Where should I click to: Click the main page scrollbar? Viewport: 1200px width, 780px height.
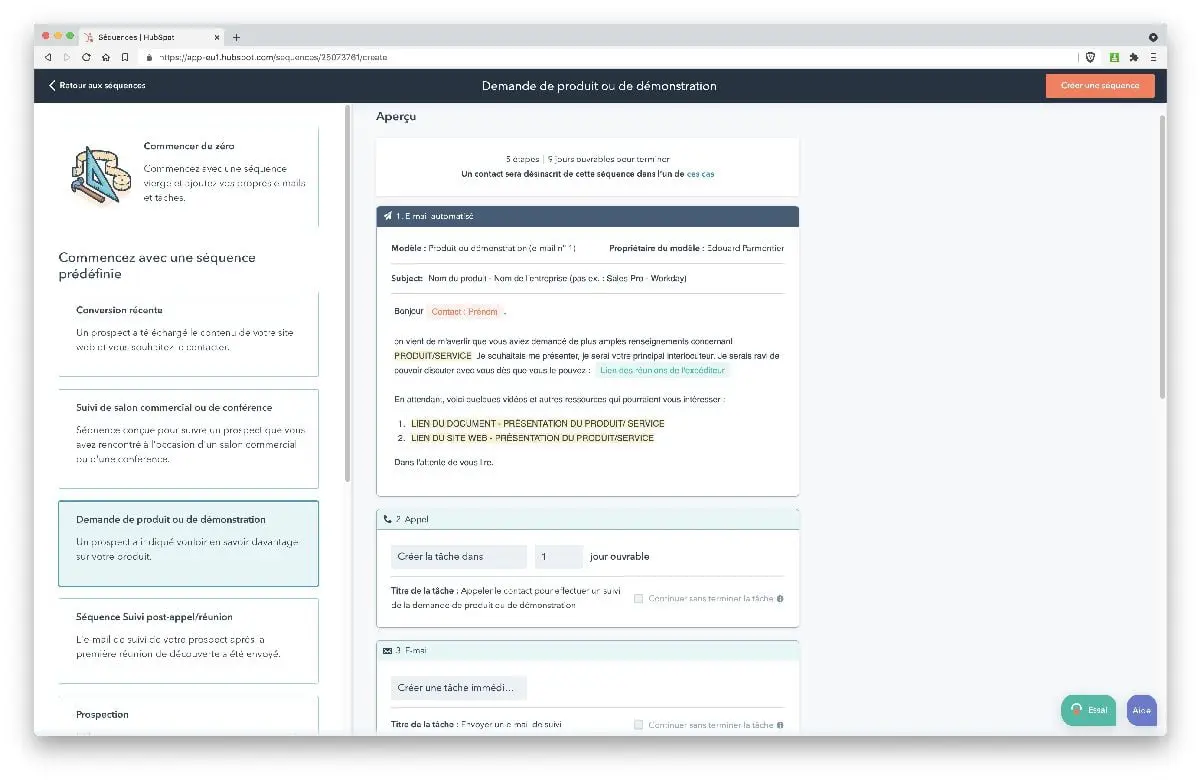(x=1162, y=257)
